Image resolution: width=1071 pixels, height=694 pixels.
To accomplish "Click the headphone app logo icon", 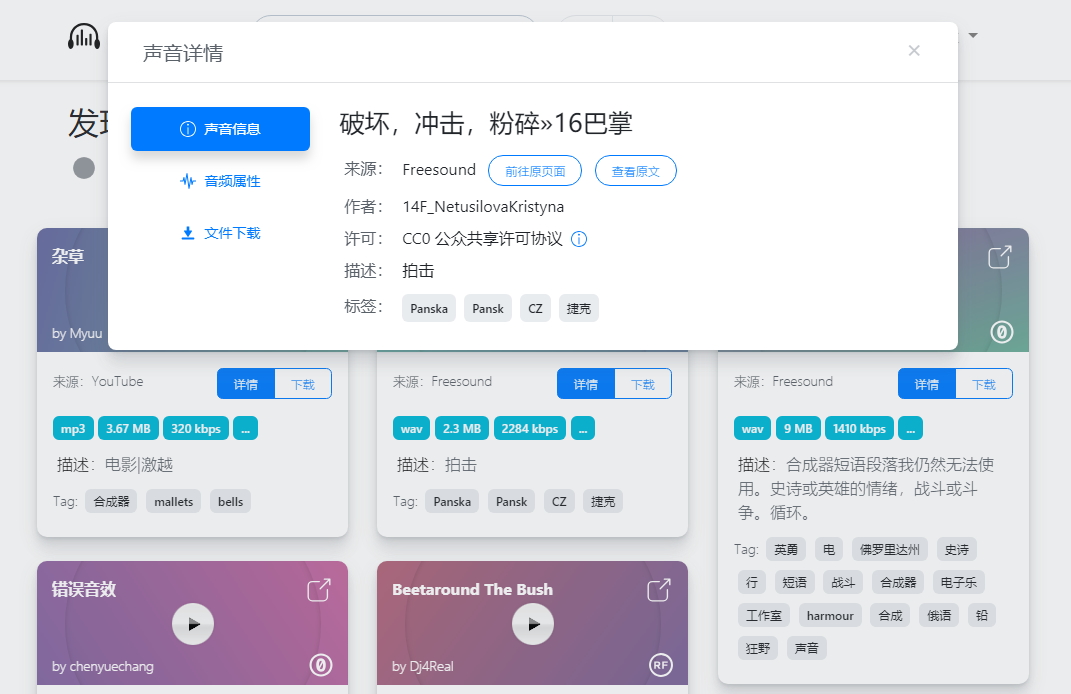I will pos(83,35).
